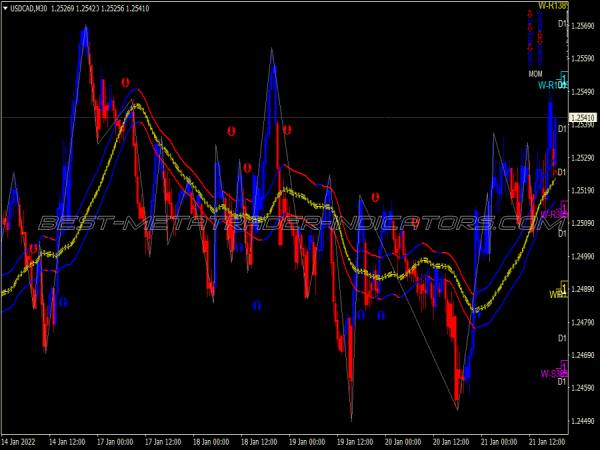The image size is (600, 450).
Task: Click the 1.24490 price scale value
Action: pos(583,421)
